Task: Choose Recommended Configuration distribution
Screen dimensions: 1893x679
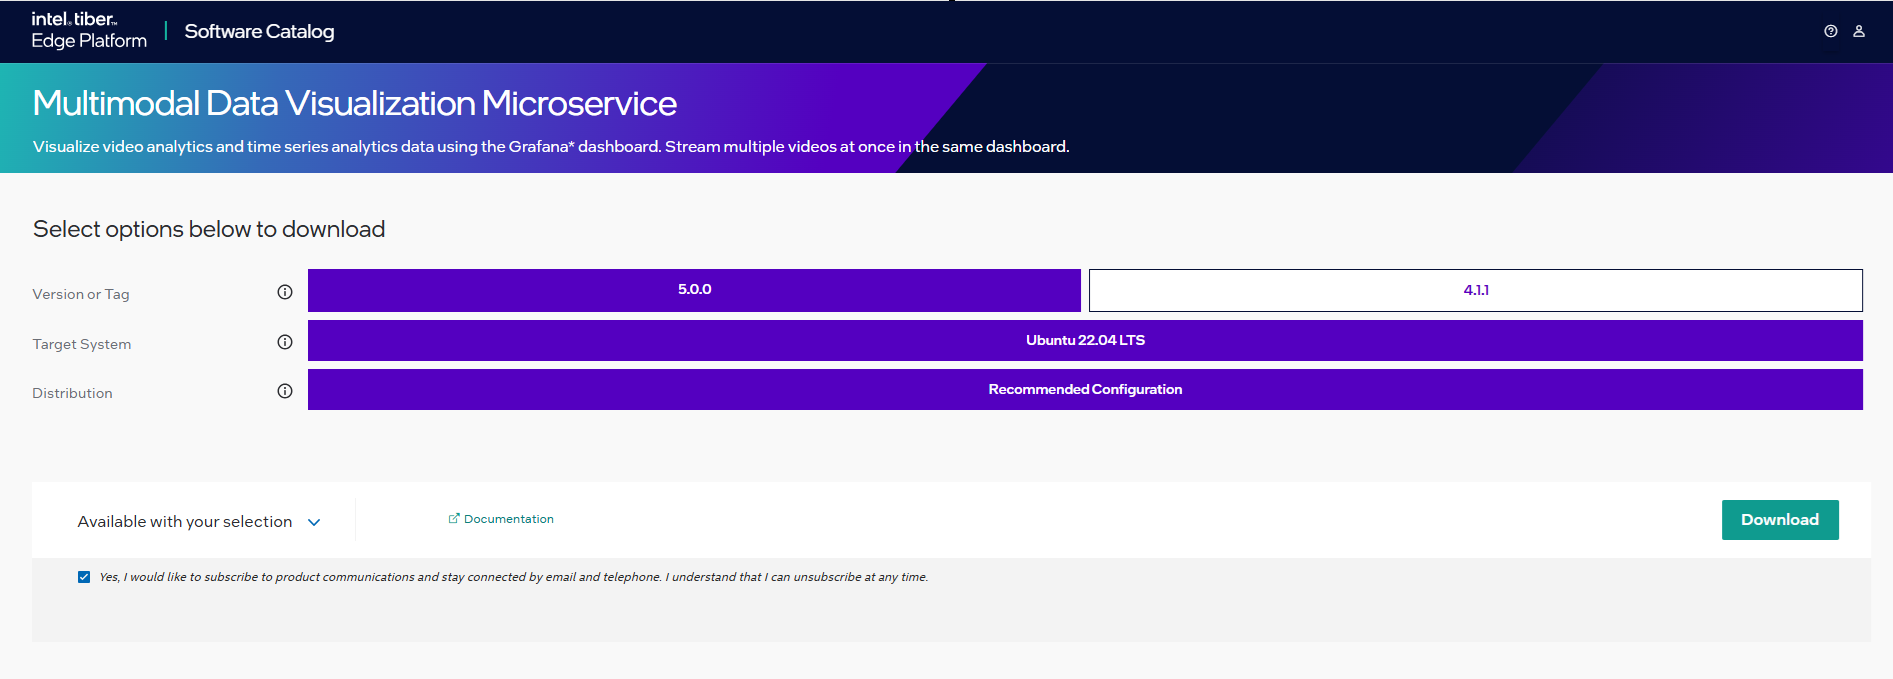Action: 1085,389
